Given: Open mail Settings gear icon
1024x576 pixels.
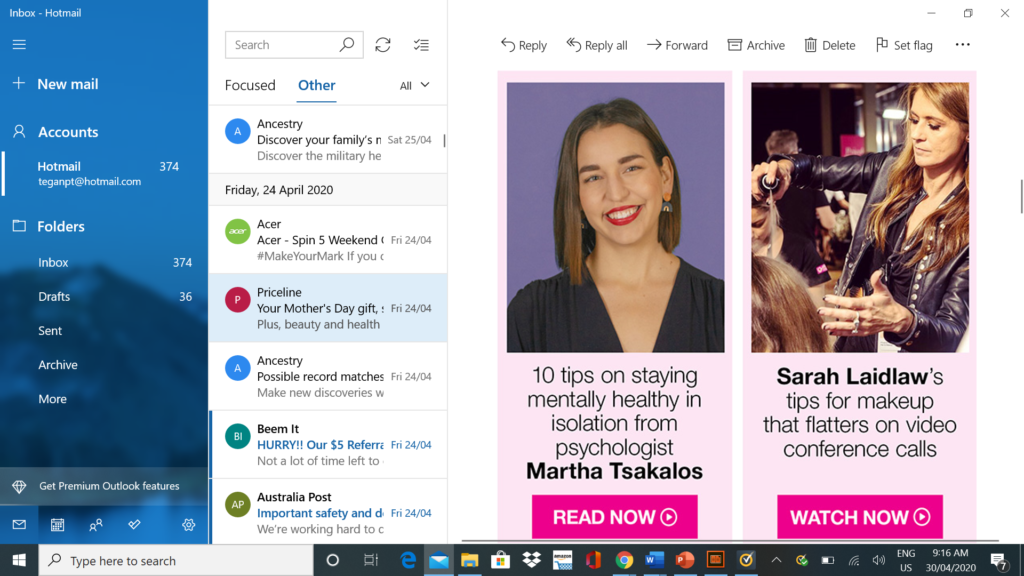Looking at the screenshot, I should point(188,525).
